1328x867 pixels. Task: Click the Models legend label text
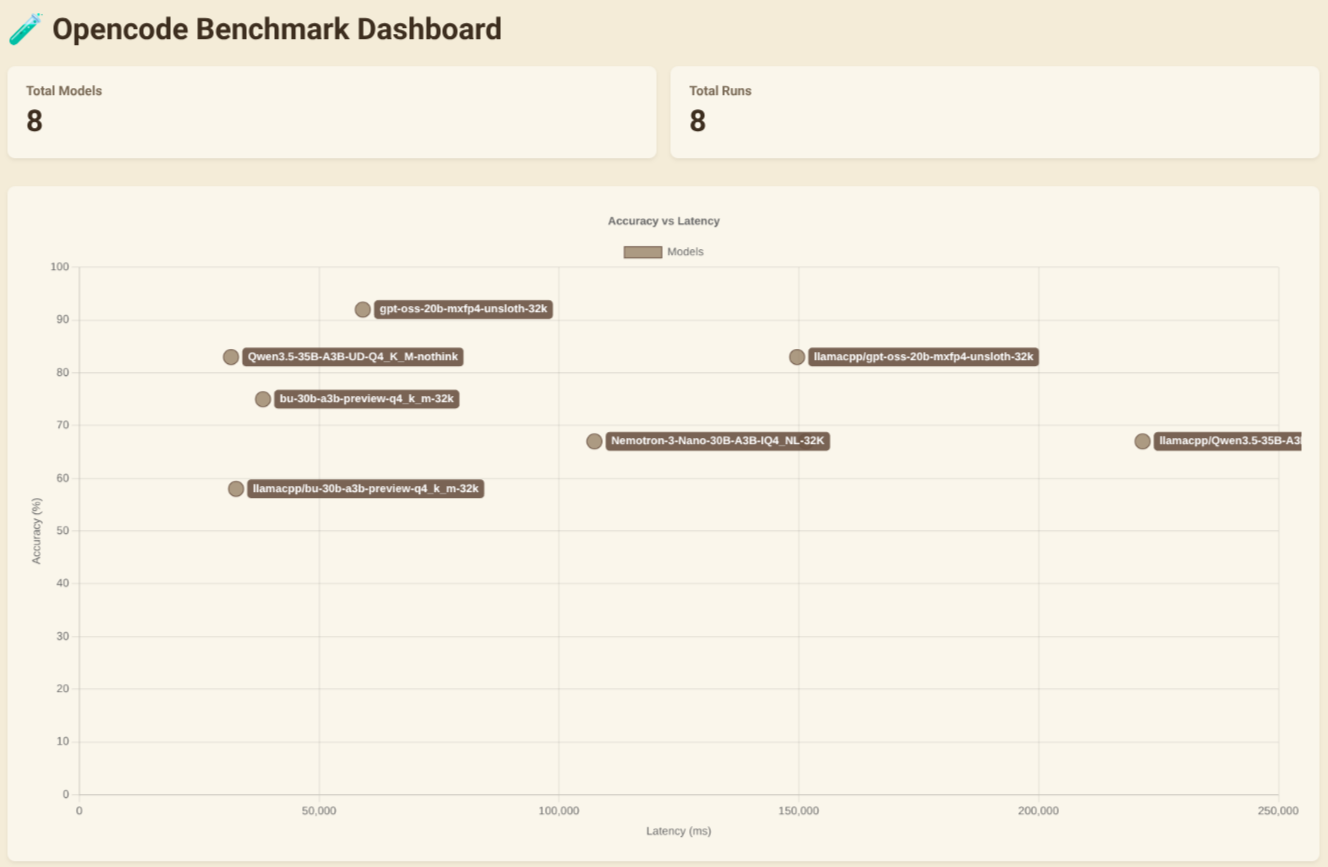[x=685, y=252]
